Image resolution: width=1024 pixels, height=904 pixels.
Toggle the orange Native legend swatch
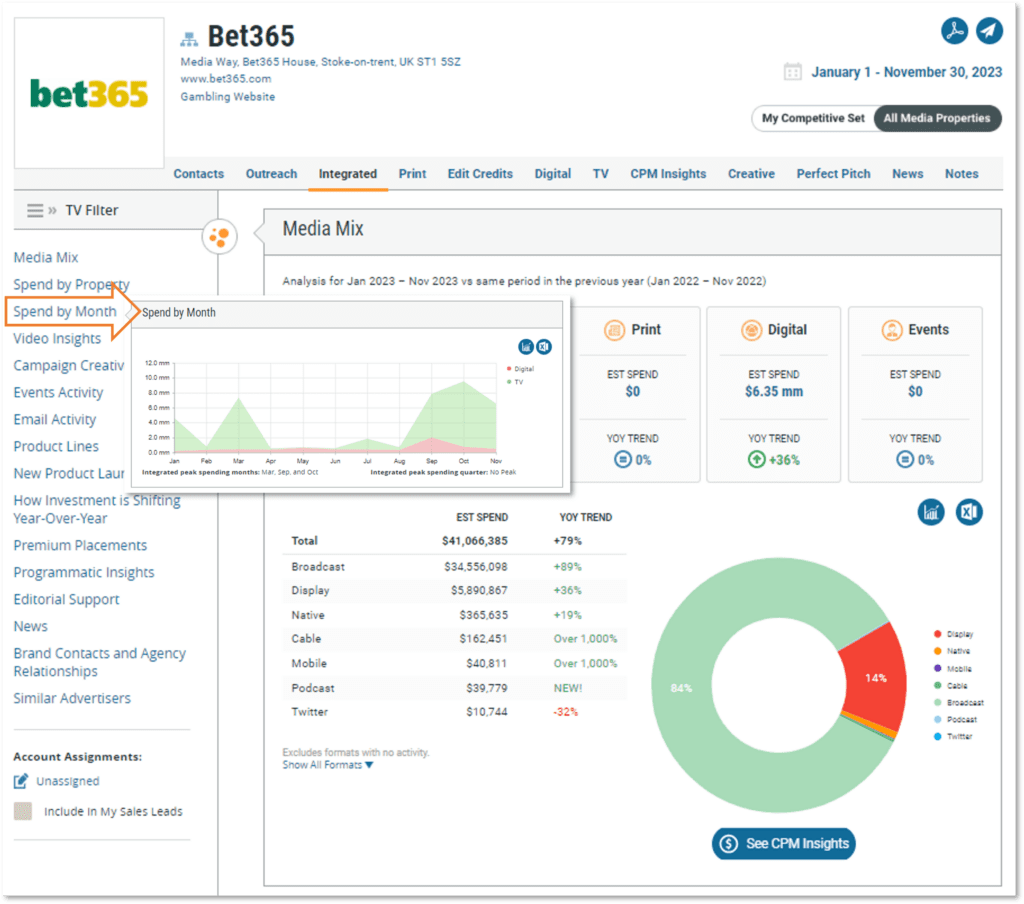[938, 651]
